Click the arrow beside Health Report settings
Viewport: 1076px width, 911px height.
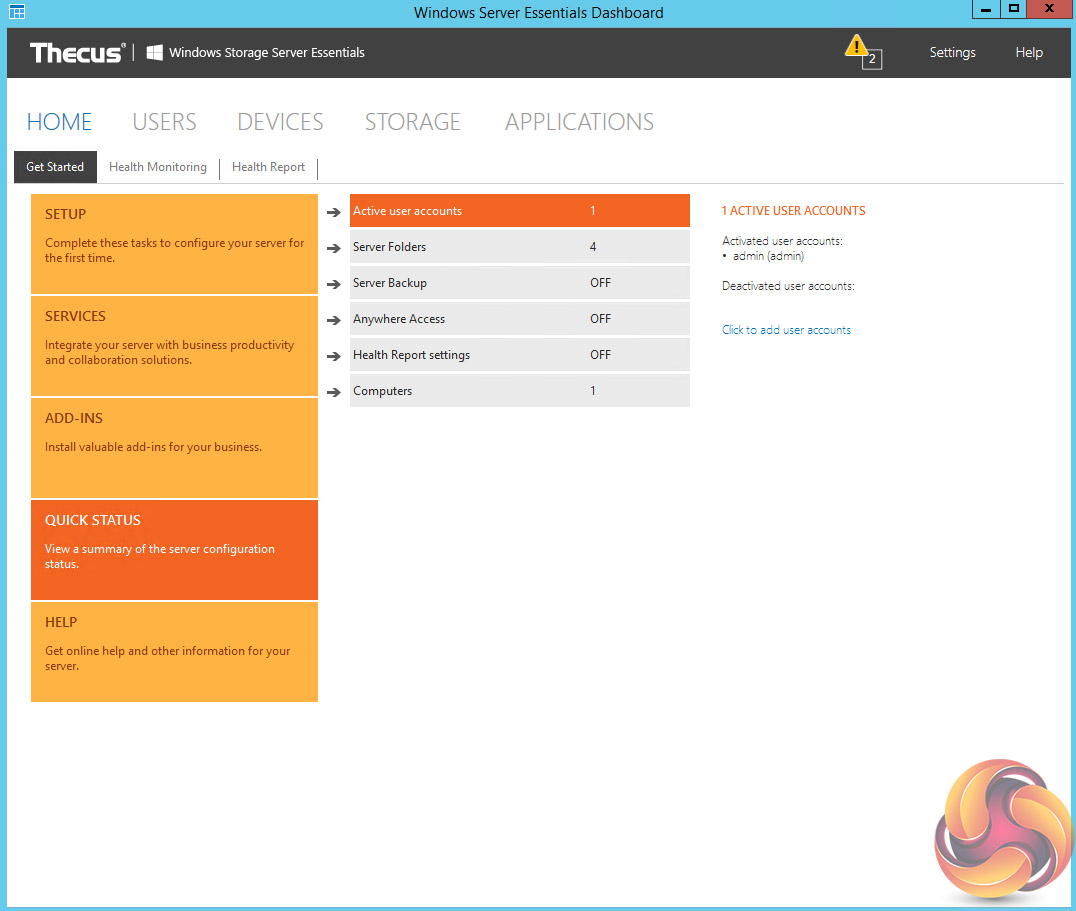coord(334,356)
